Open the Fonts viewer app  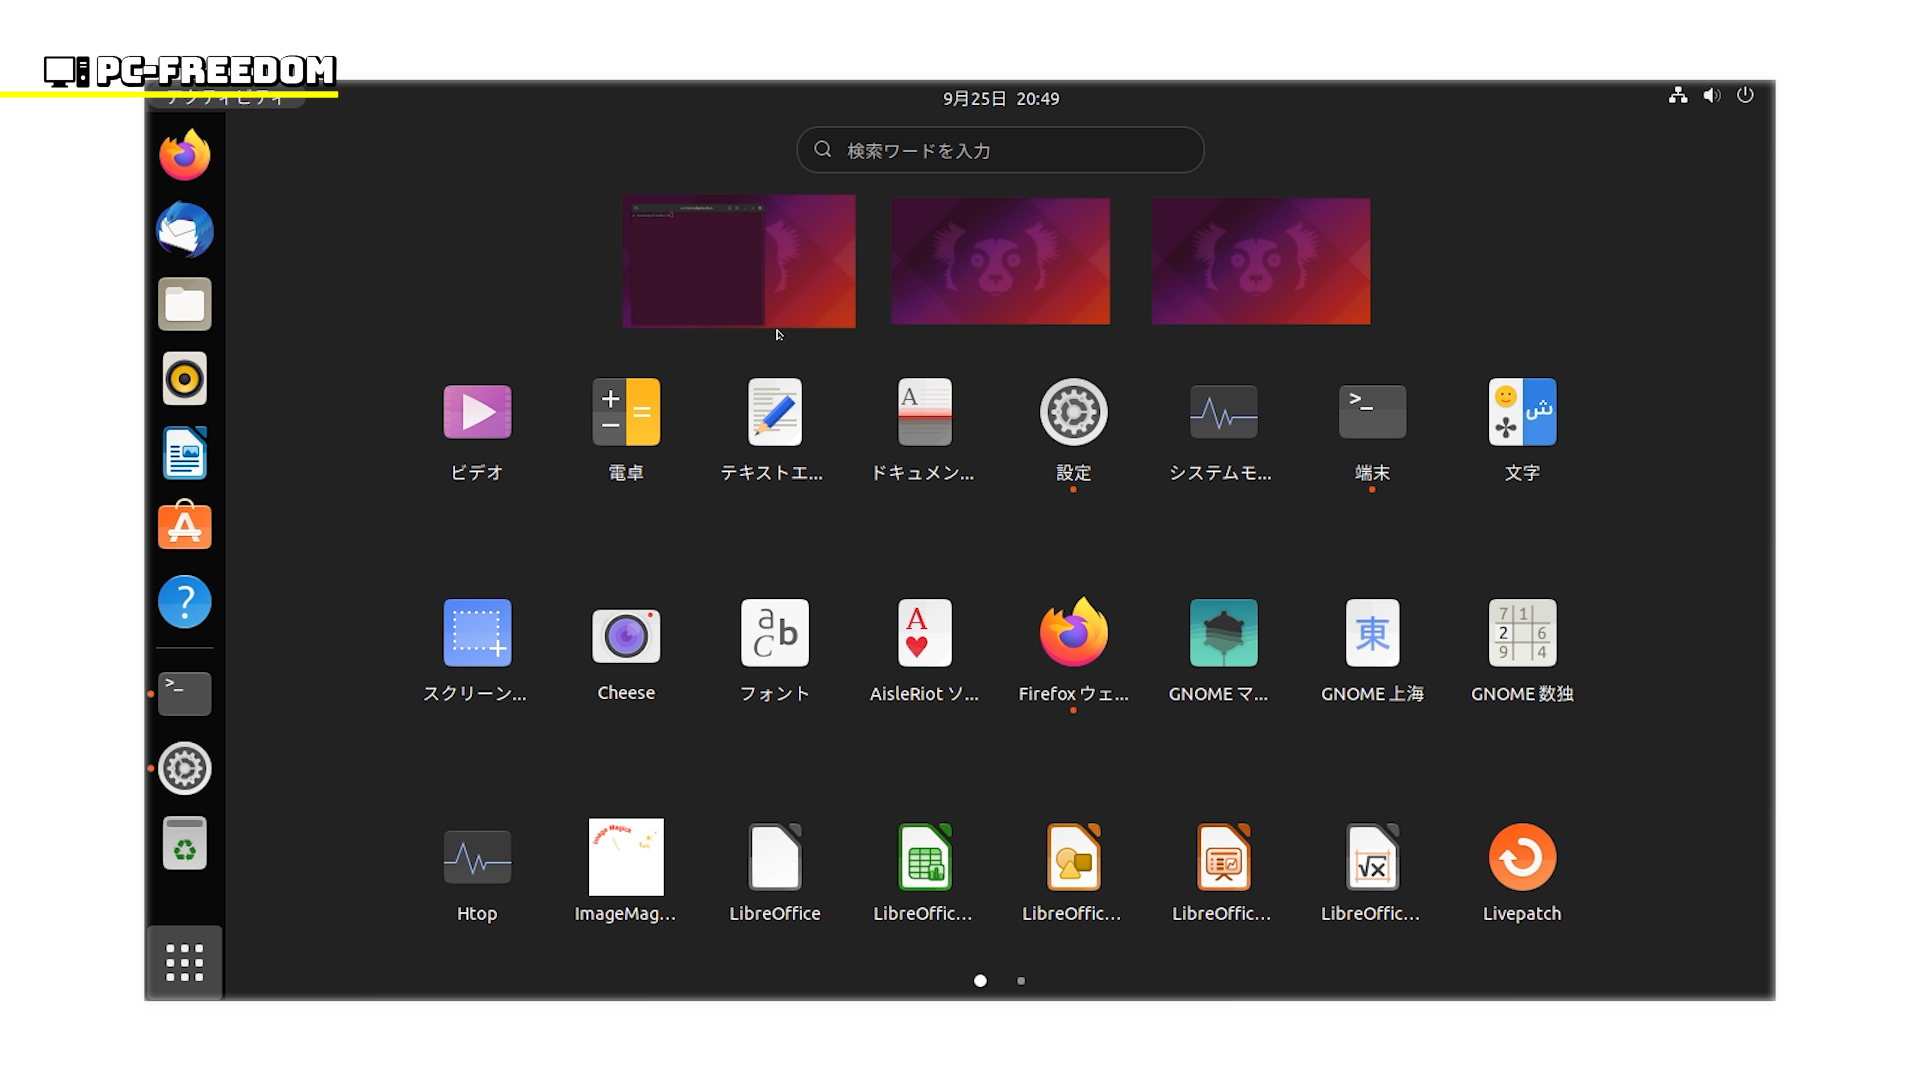click(x=774, y=634)
